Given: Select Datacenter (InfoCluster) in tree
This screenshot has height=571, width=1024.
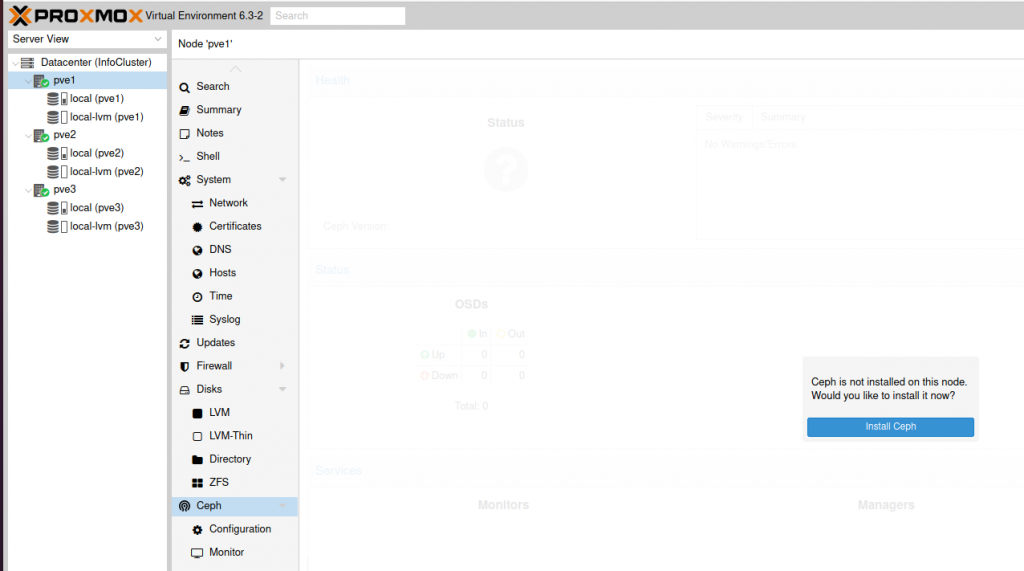Looking at the screenshot, I should pos(96,62).
